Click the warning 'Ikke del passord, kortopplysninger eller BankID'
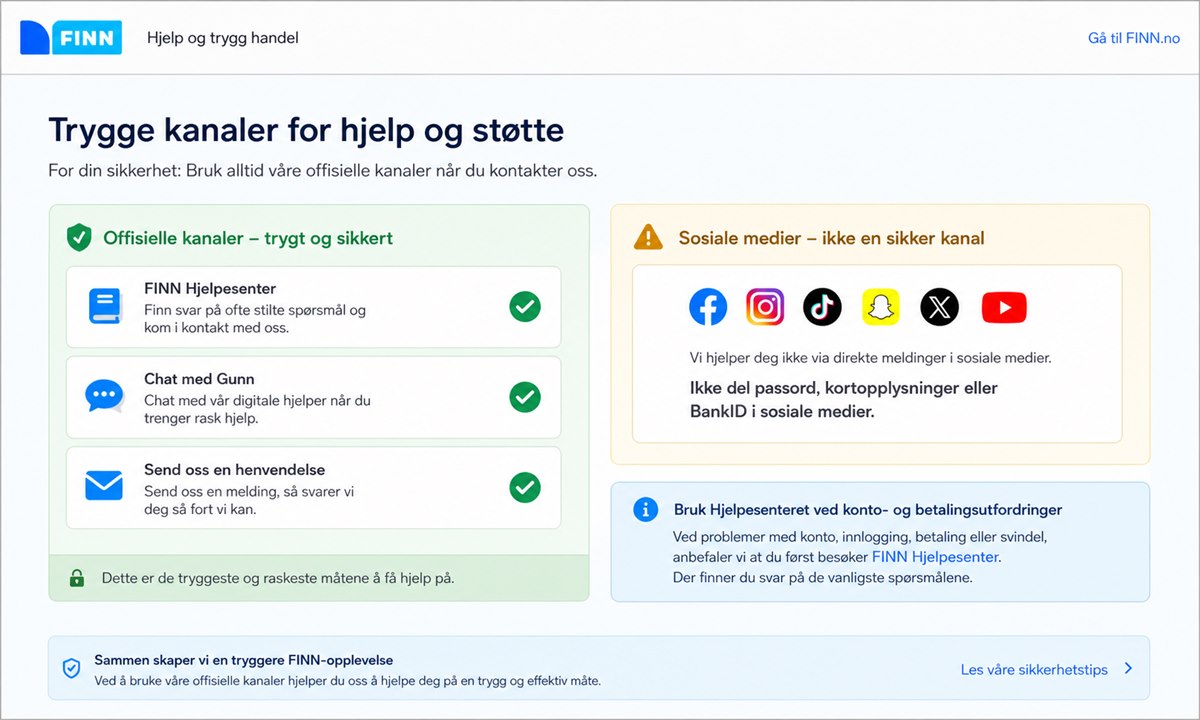 tap(844, 399)
